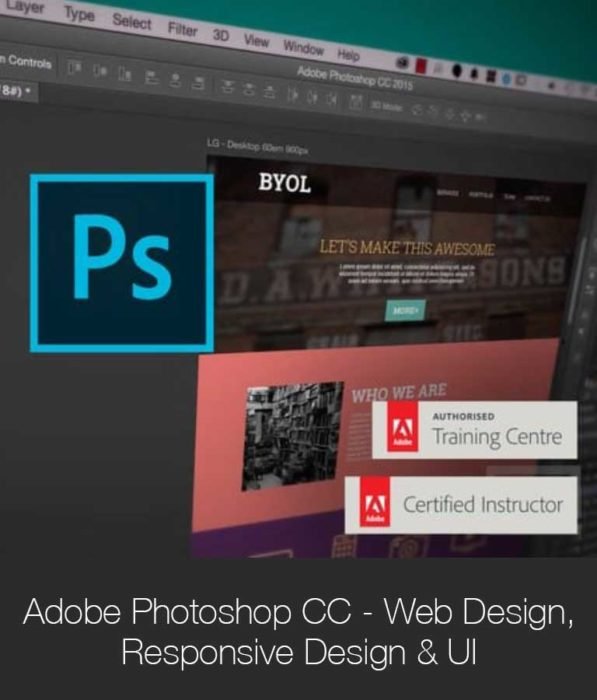597x700 pixels.
Task: Open the Window menu
Action: click(303, 47)
